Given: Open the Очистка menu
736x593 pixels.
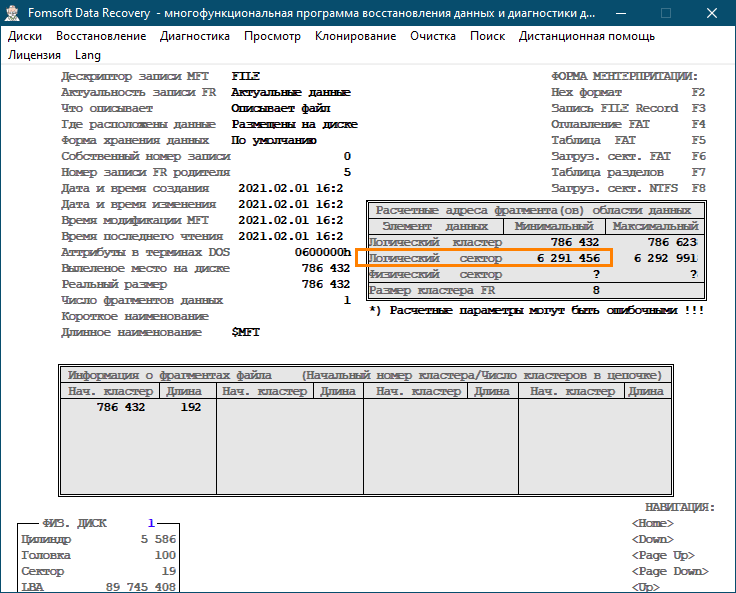Looking at the screenshot, I should point(433,36).
